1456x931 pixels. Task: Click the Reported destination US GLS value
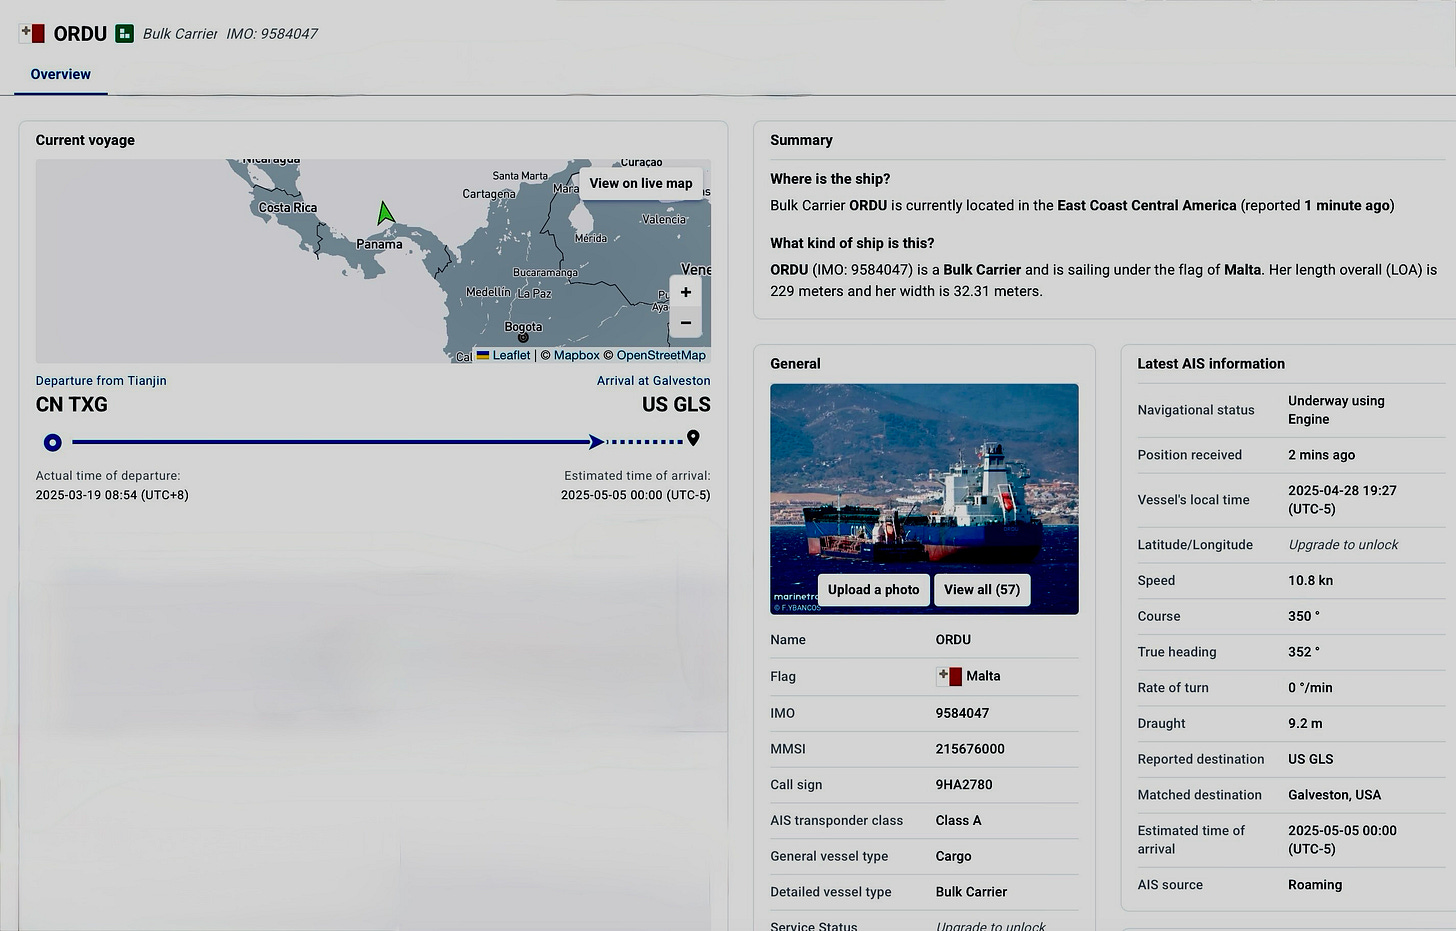[x=1311, y=759]
